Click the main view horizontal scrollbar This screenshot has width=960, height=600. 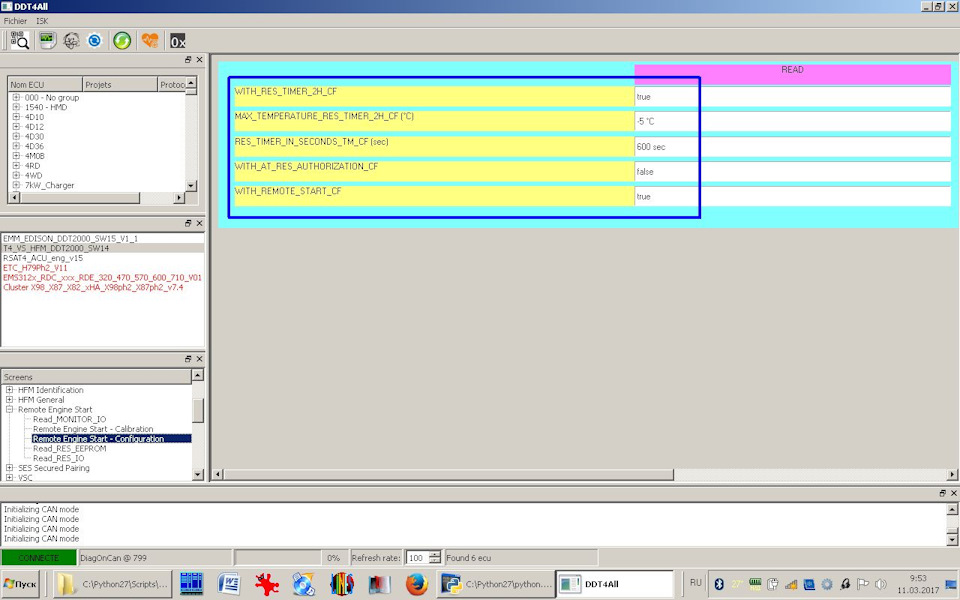tap(449, 474)
